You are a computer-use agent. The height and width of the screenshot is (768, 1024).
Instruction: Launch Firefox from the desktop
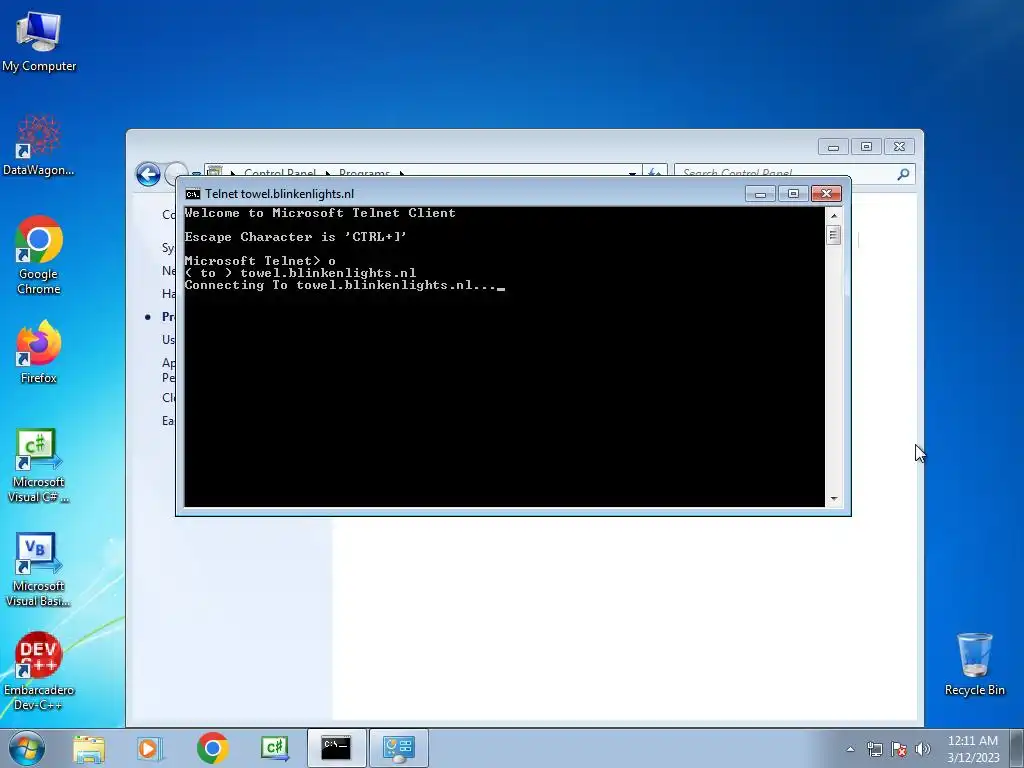pyautogui.click(x=39, y=351)
